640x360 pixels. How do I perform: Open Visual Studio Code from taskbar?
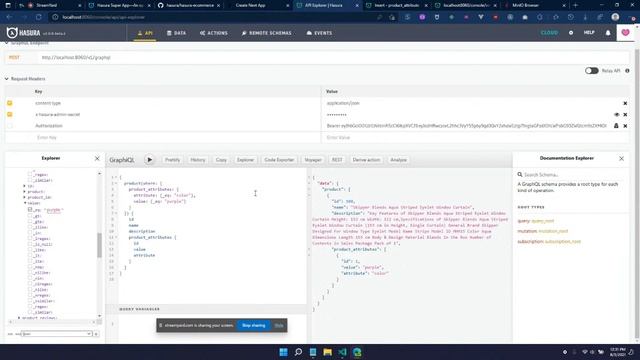pyautogui.click(x=342, y=352)
